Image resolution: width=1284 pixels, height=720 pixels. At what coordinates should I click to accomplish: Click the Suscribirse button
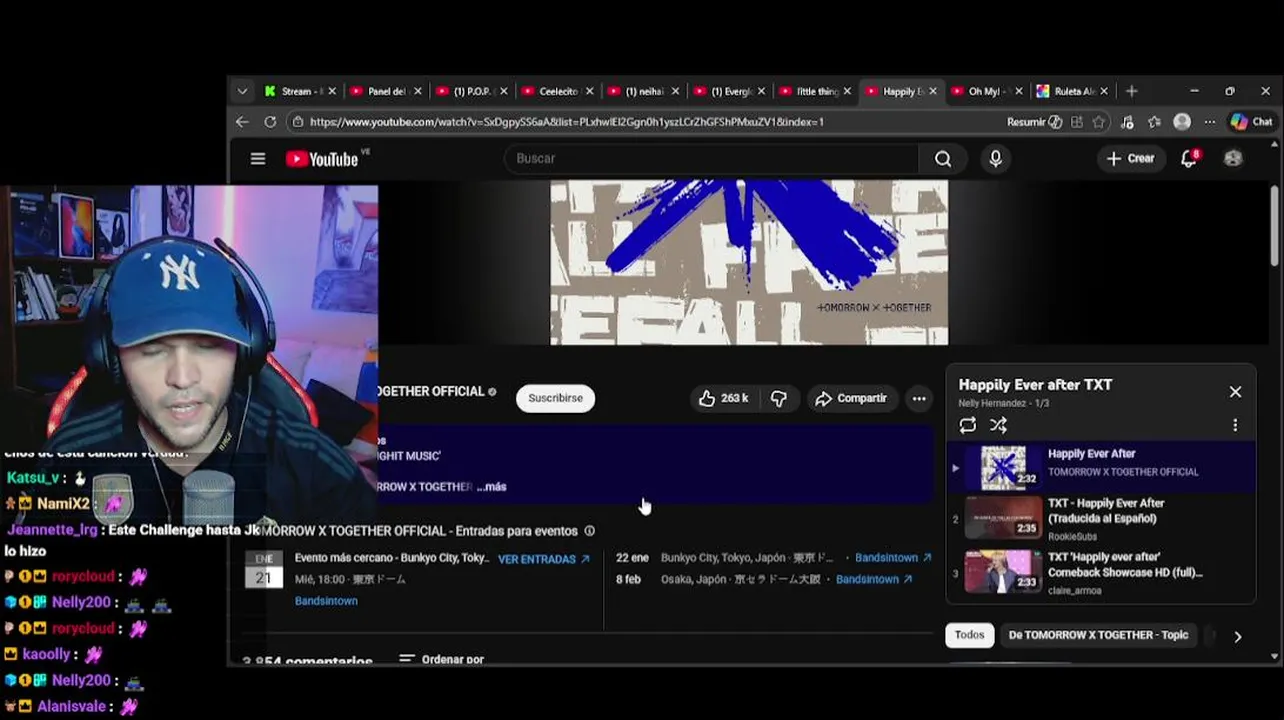point(555,398)
